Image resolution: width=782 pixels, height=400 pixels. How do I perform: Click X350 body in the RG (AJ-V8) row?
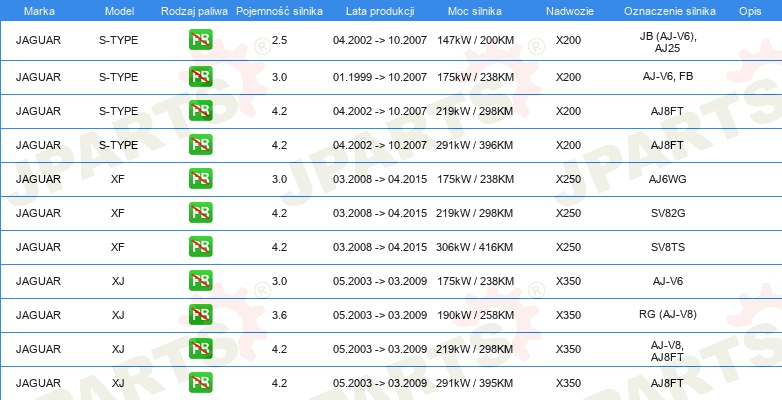pos(569,315)
